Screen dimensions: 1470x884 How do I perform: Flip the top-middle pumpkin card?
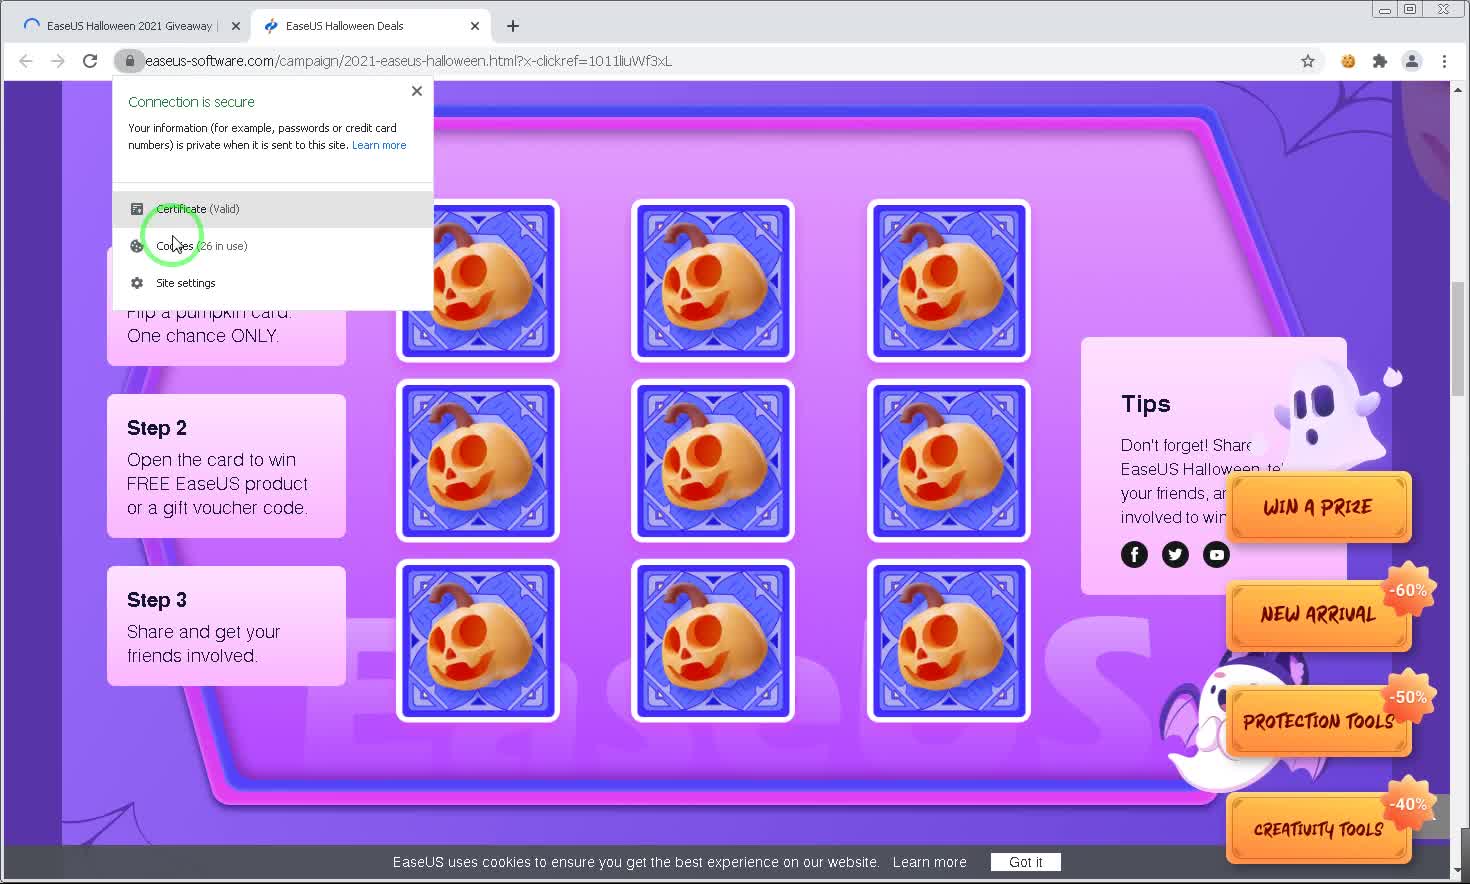click(x=713, y=281)
